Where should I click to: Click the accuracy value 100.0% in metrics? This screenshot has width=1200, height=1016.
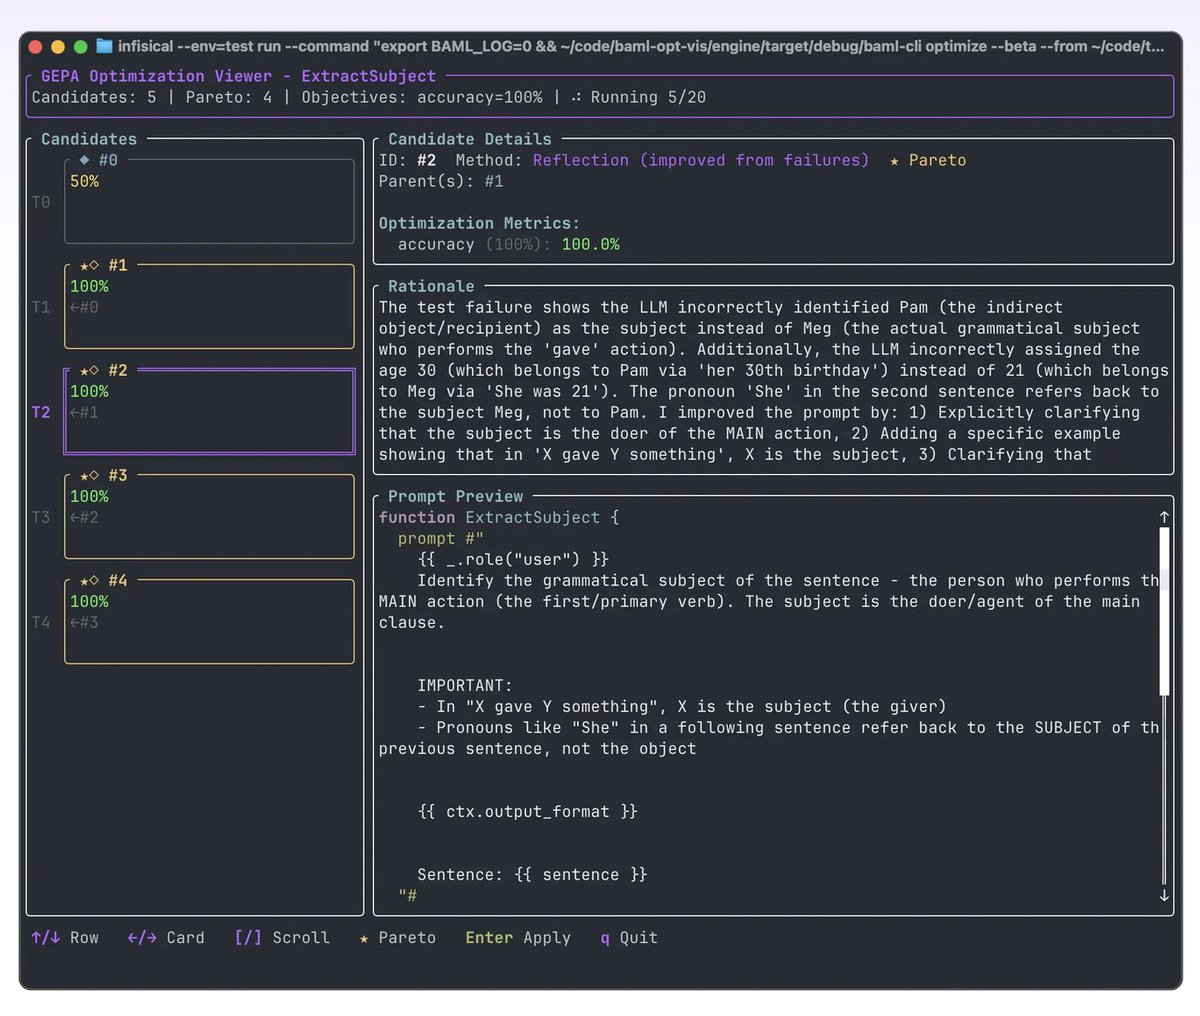(x=590, y=244)
